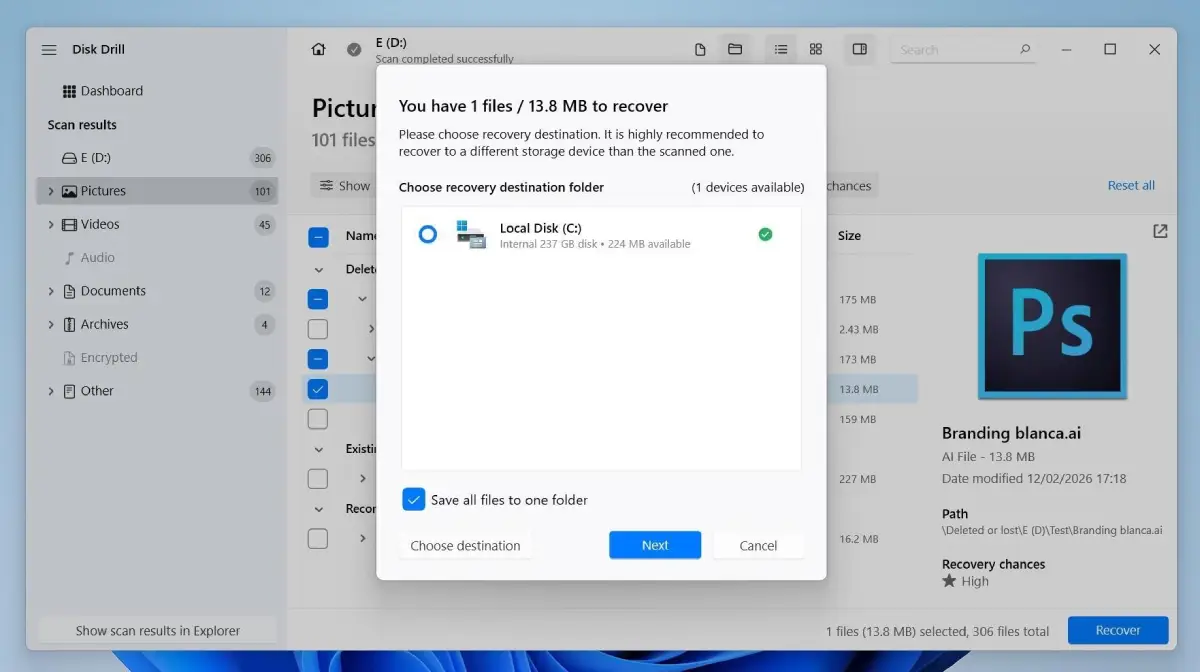The height and width of the screenshot is (672, 1200).
Task: Toggle the preview panel icon
Action: [x=859, y=49]
